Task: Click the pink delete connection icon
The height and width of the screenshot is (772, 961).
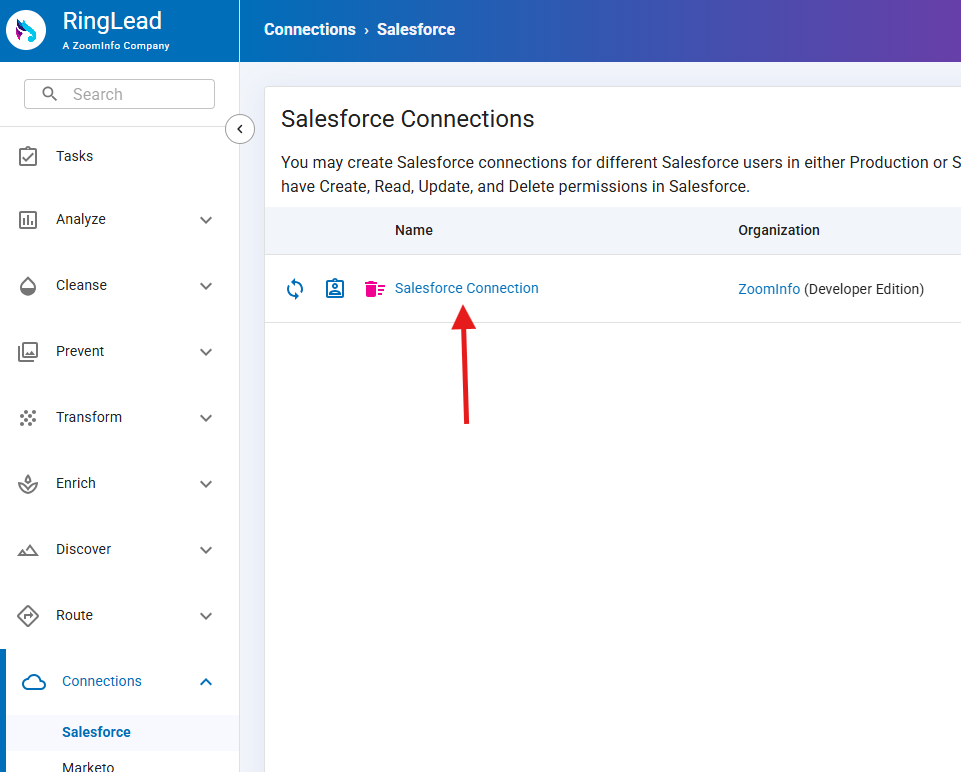Action: pos(374,289)
